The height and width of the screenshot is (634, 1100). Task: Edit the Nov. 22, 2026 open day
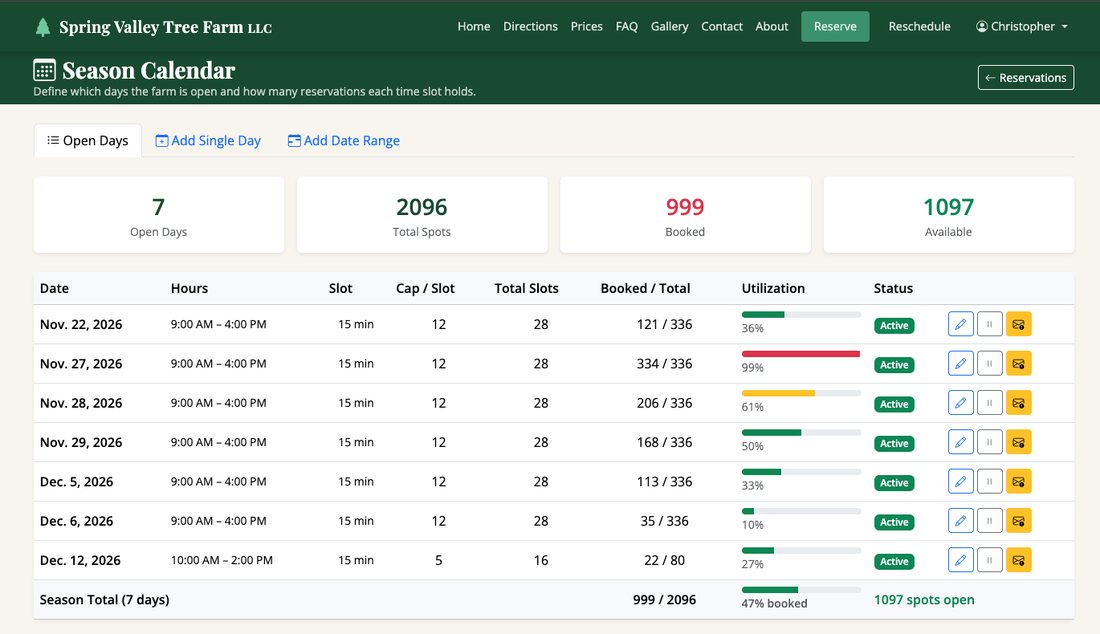pos(960,324)
